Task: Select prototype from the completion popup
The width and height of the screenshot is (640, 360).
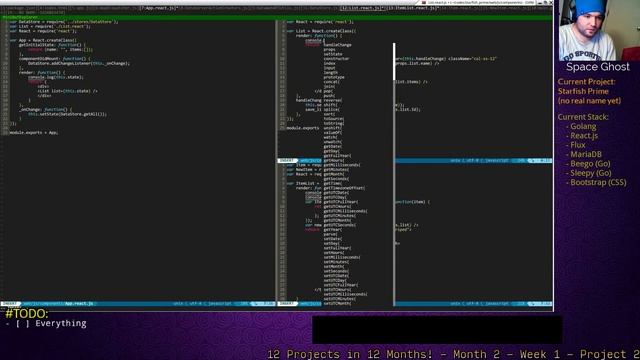Action: click(334, 77)
